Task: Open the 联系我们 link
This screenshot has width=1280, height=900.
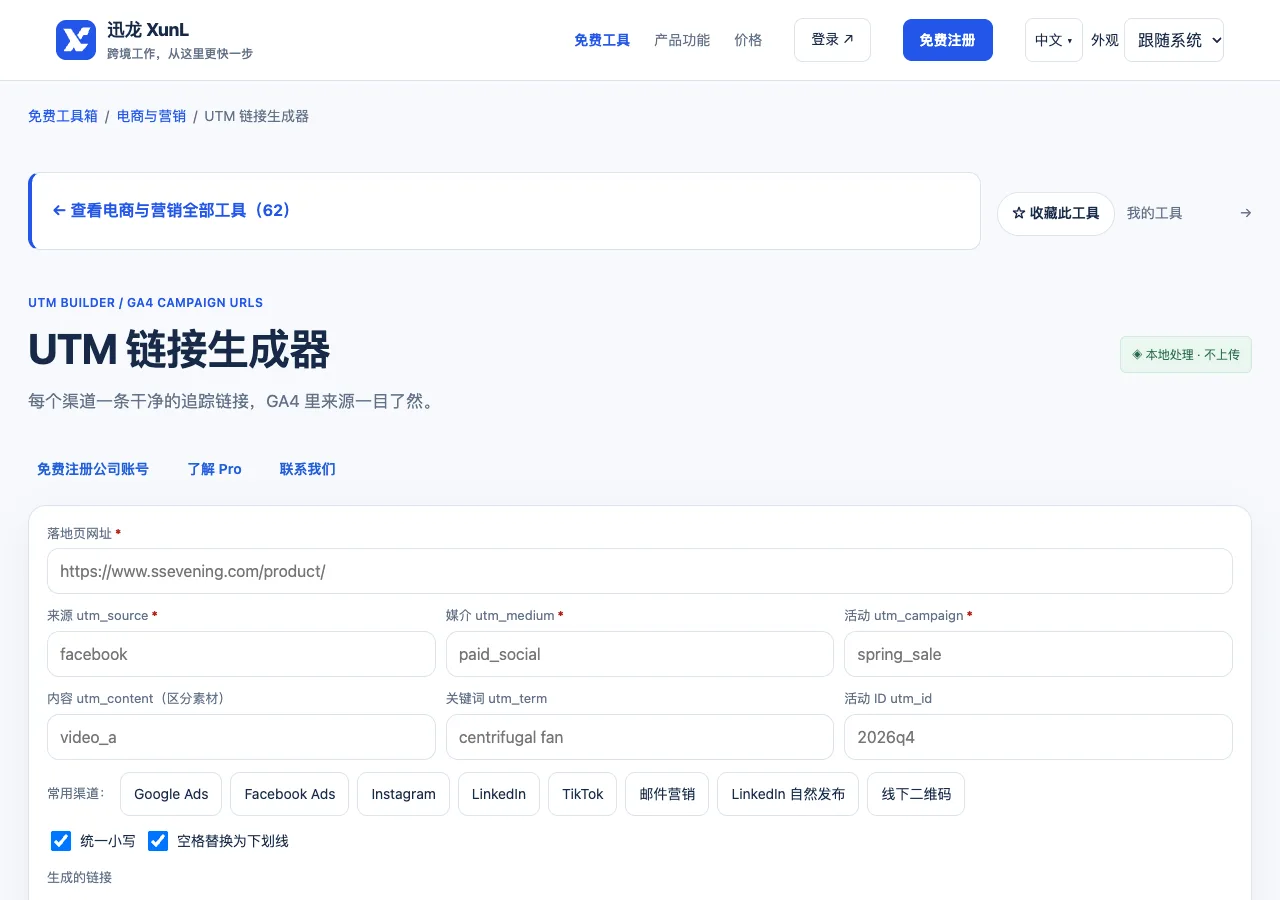Action: click(x=307, y=469)
